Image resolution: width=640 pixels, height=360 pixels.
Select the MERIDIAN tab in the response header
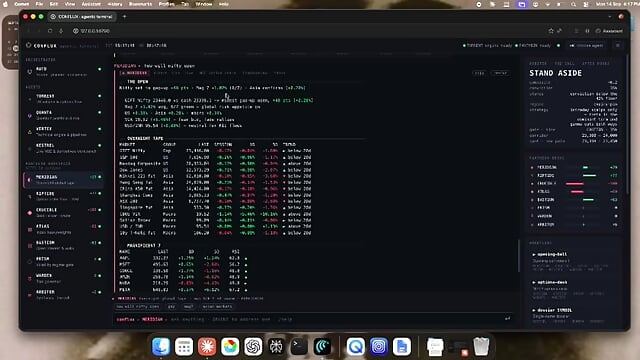click(134, 73)
